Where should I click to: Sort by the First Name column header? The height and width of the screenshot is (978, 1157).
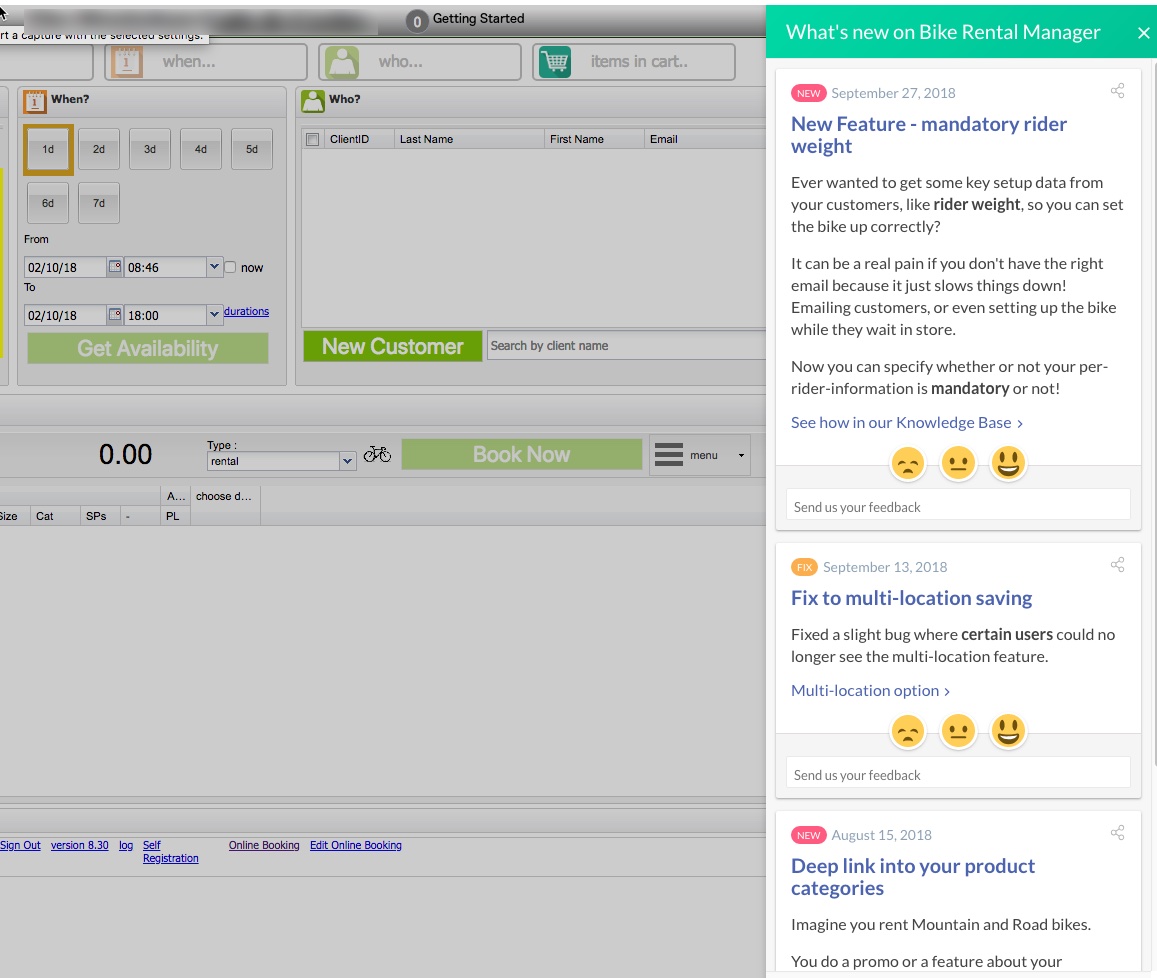pyautogui.click(x=593, y=140)
